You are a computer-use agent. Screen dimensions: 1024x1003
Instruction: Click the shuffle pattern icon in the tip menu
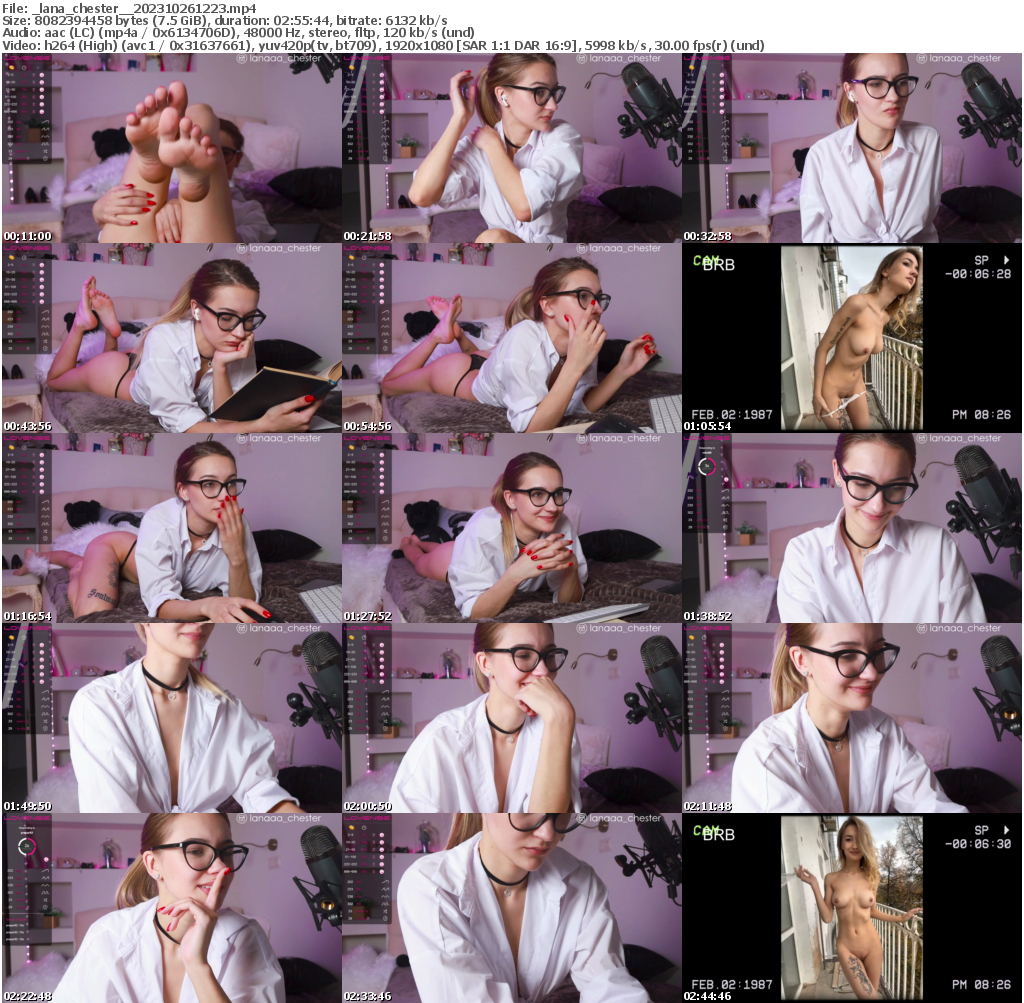(46, 151)
